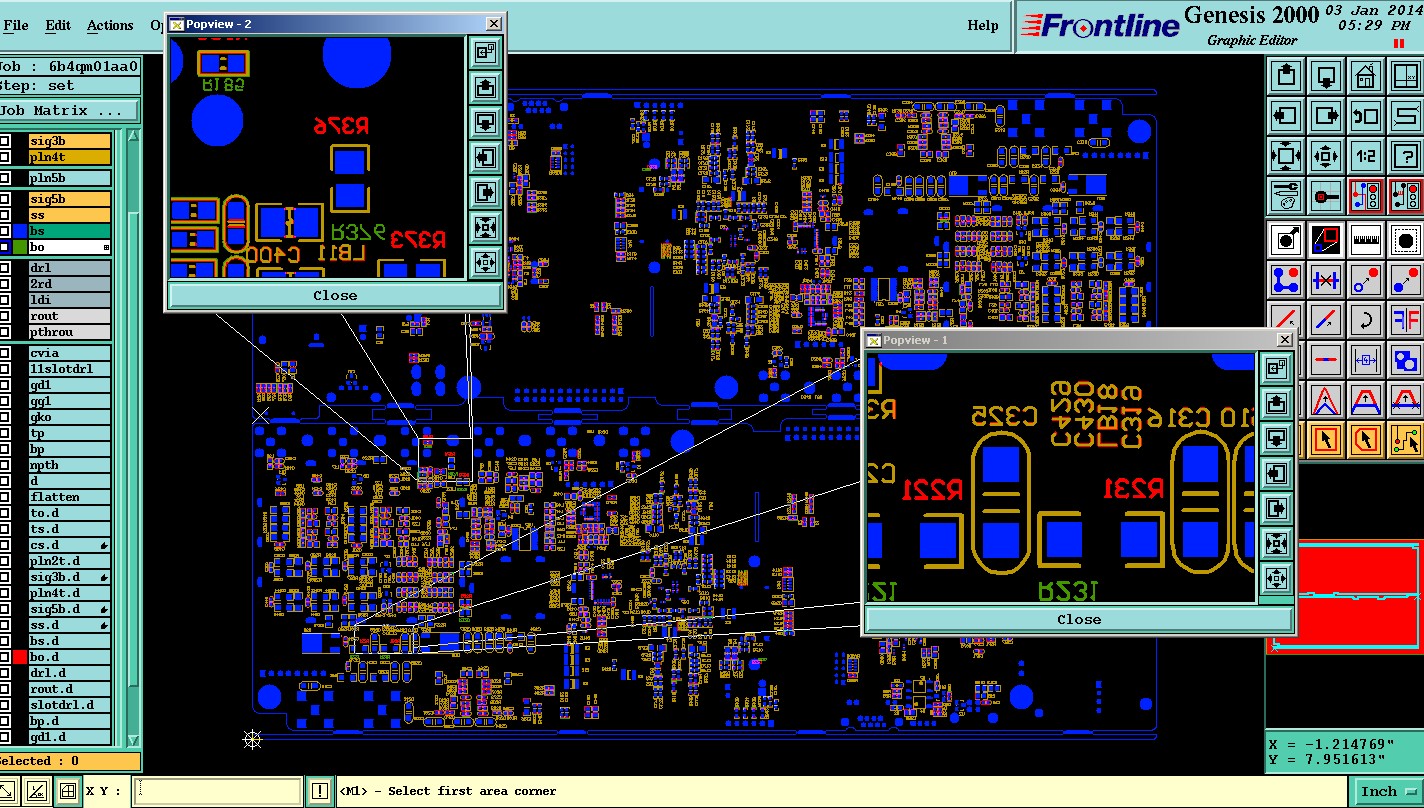The image size is (1424, 808).
Task: Toggle the pln5b layer checkbox
Action: (5, 178)
